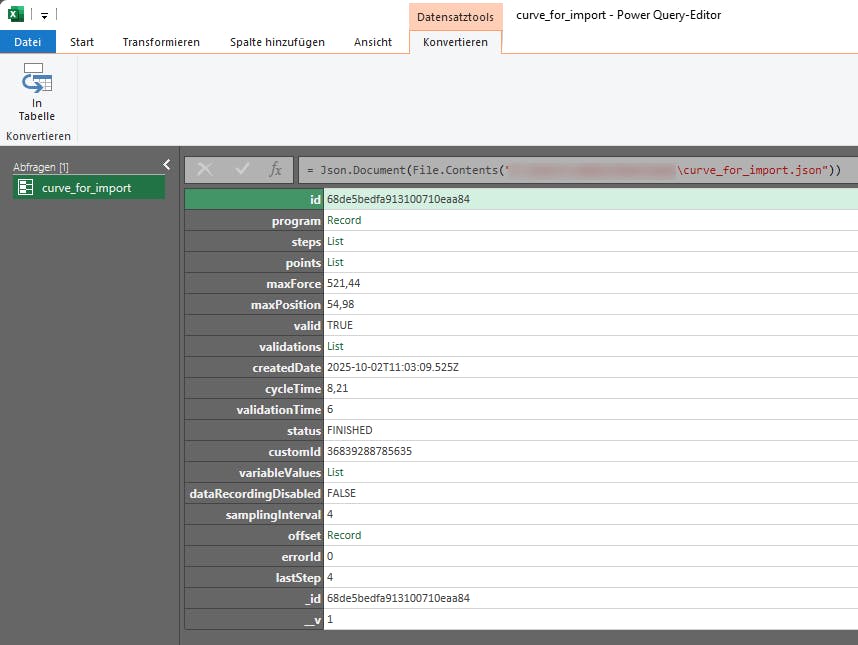The image size is (858, 645).
Task: Switch to the Transformieren tab
Action: coord(161,42)
